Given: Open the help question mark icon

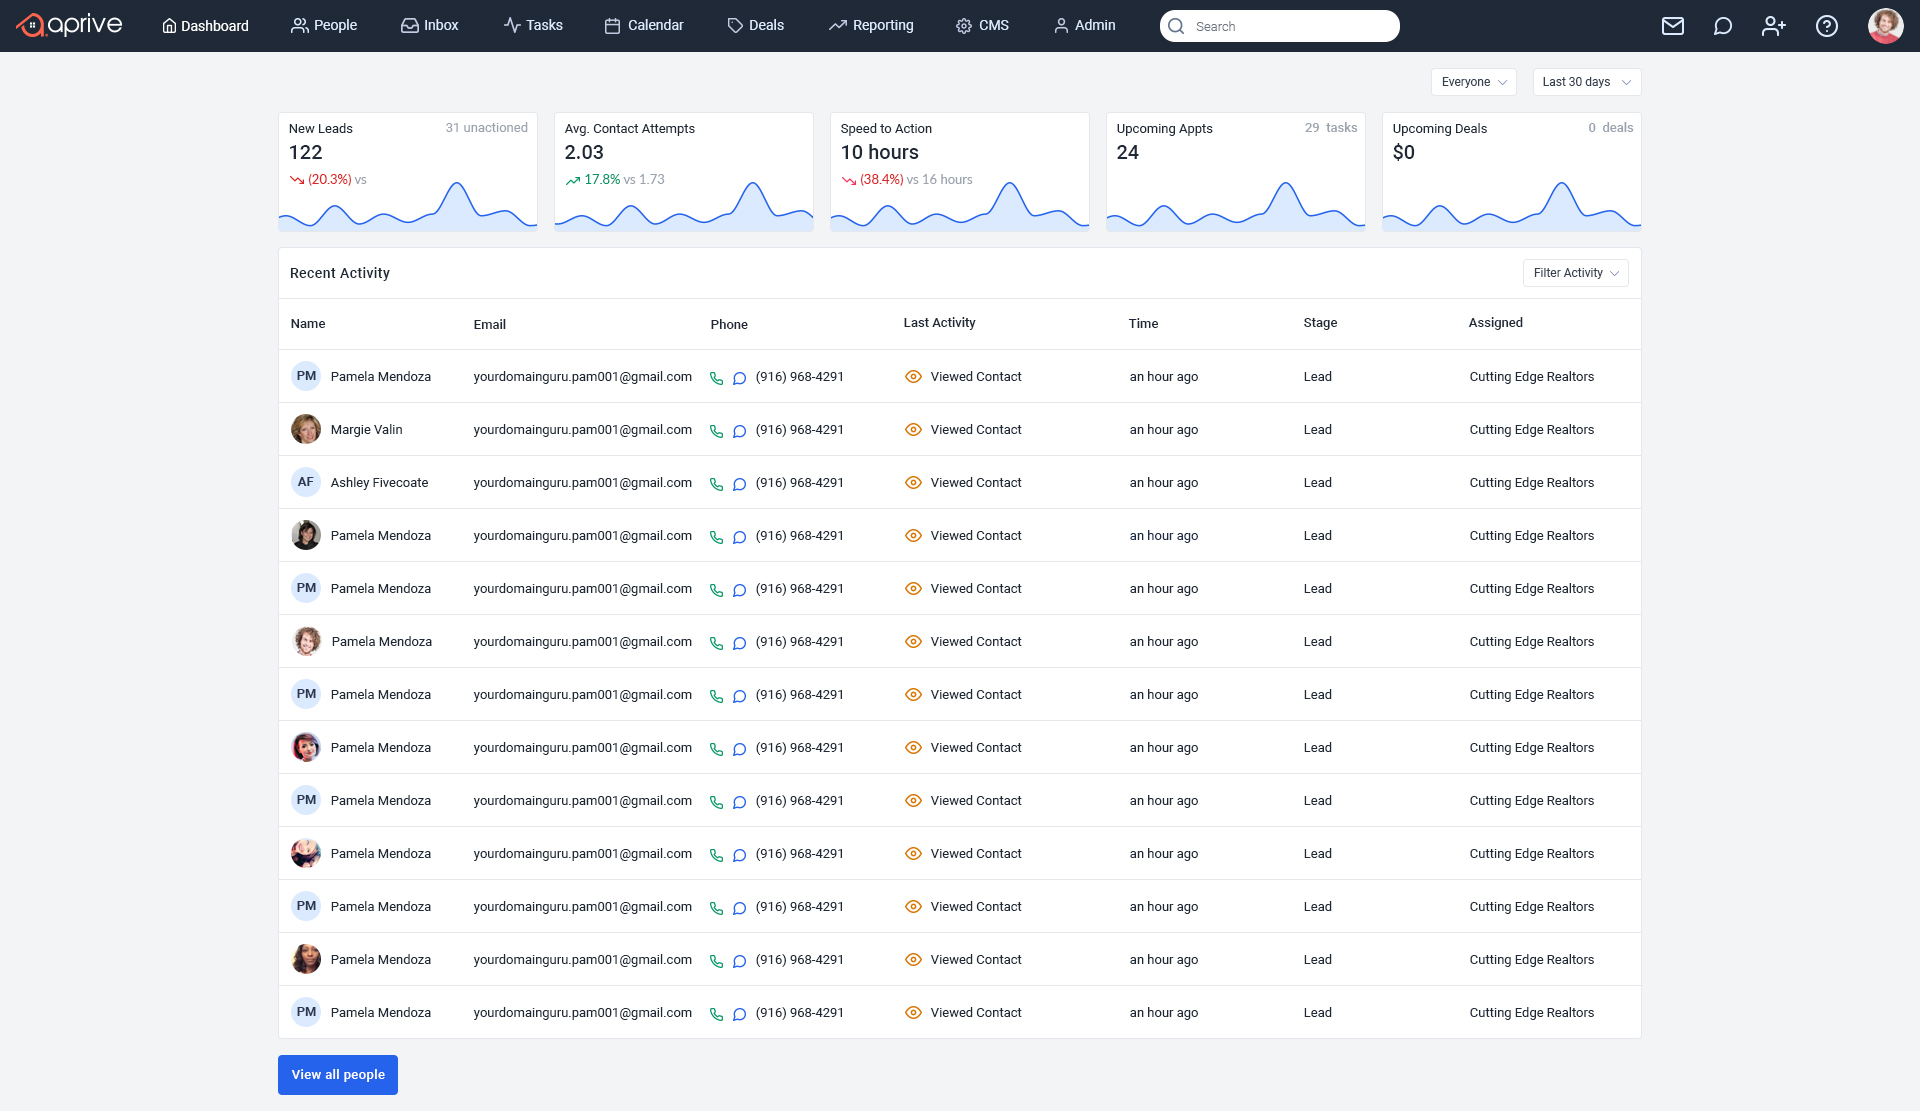Looking at the screenshot, I should click(1826, 26).
